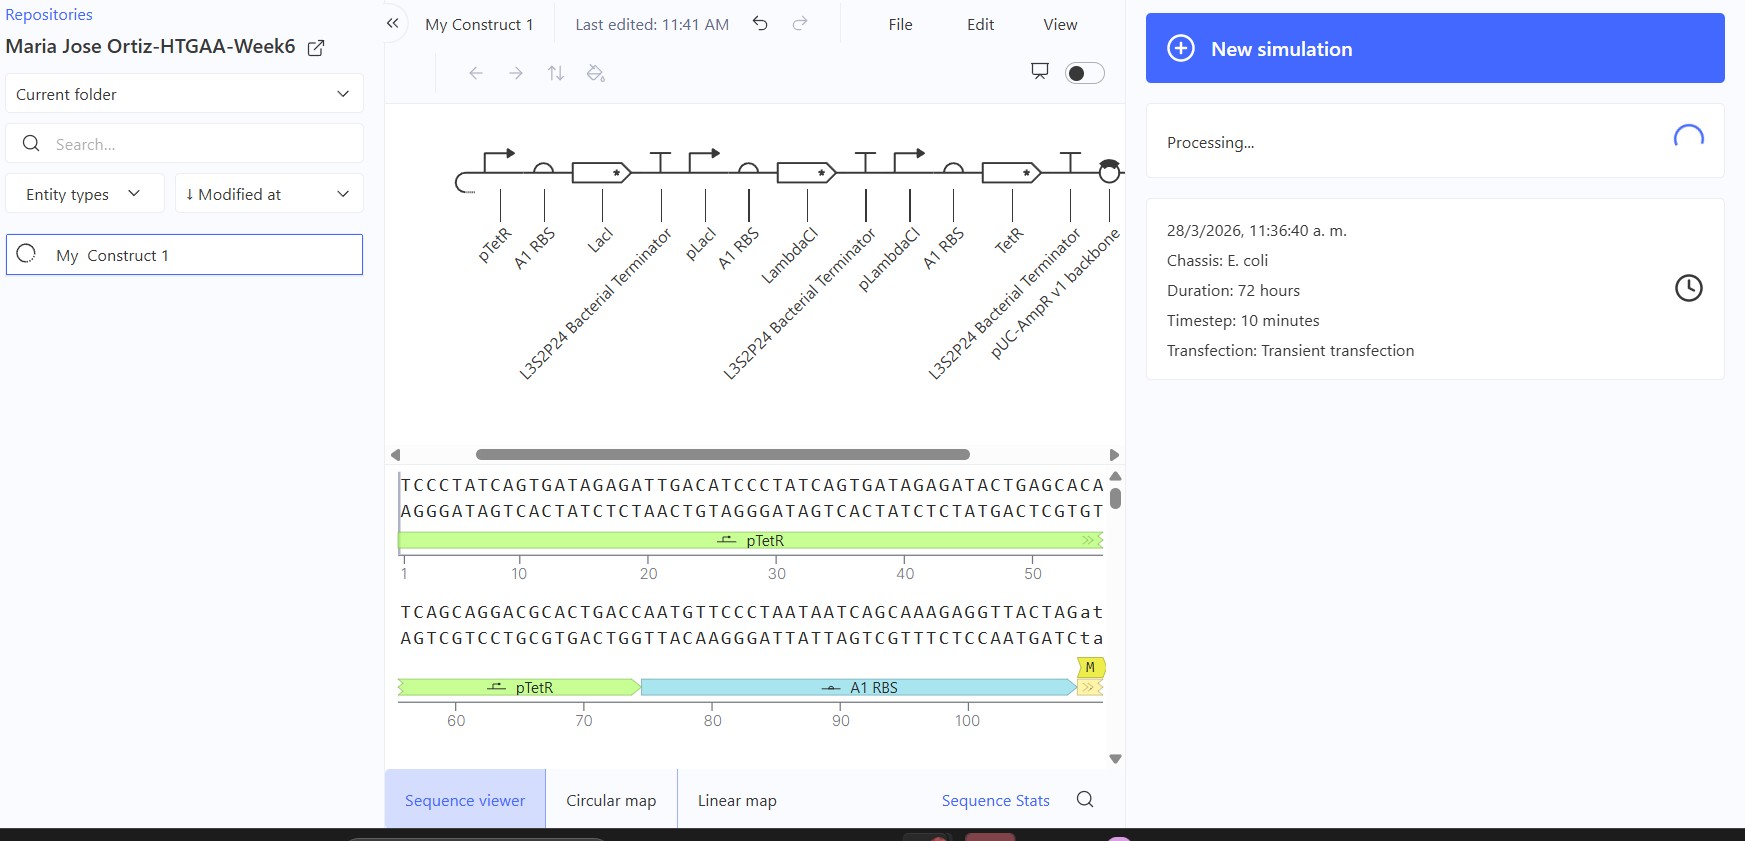This screenshot has height=841, width=1745.
Task: Open Sequence Stats link
Action: click(x=996, y=800)
